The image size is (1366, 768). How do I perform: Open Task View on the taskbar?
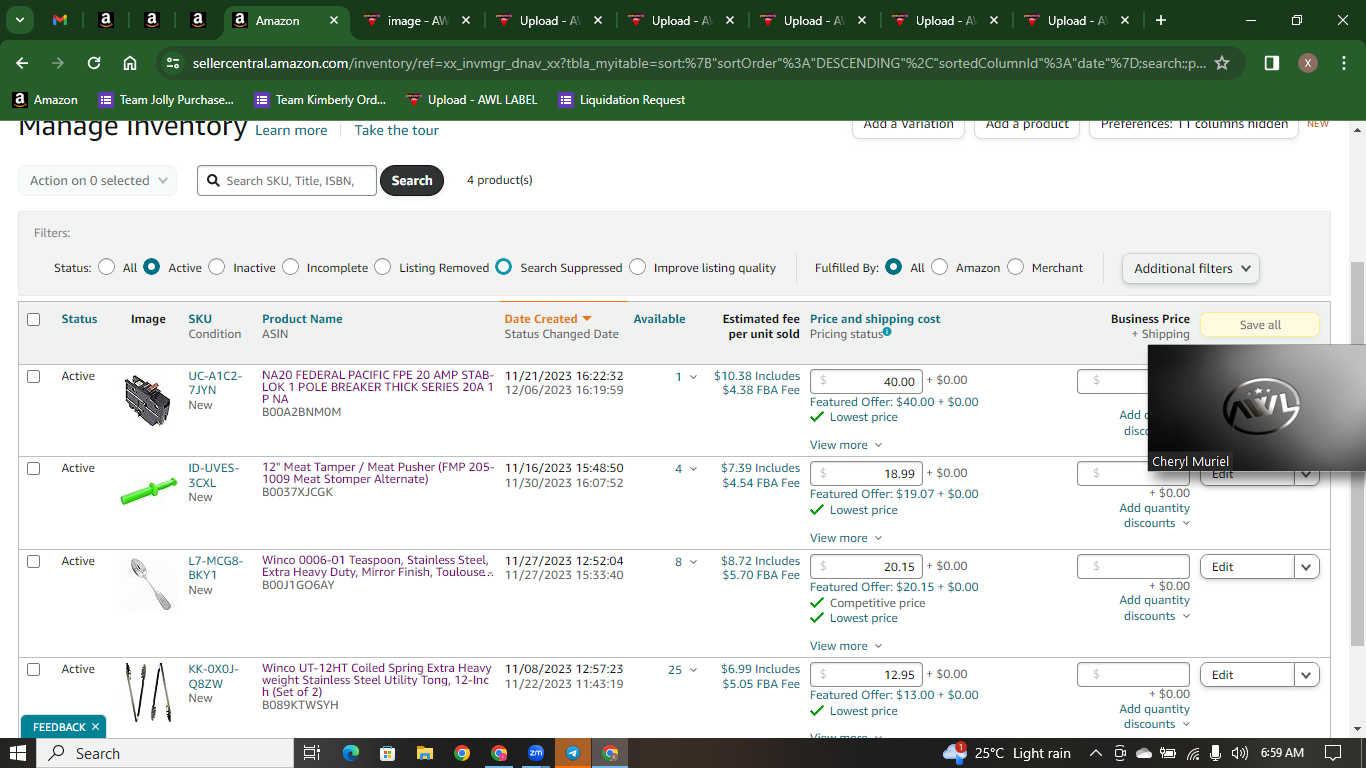pos(311,753)
